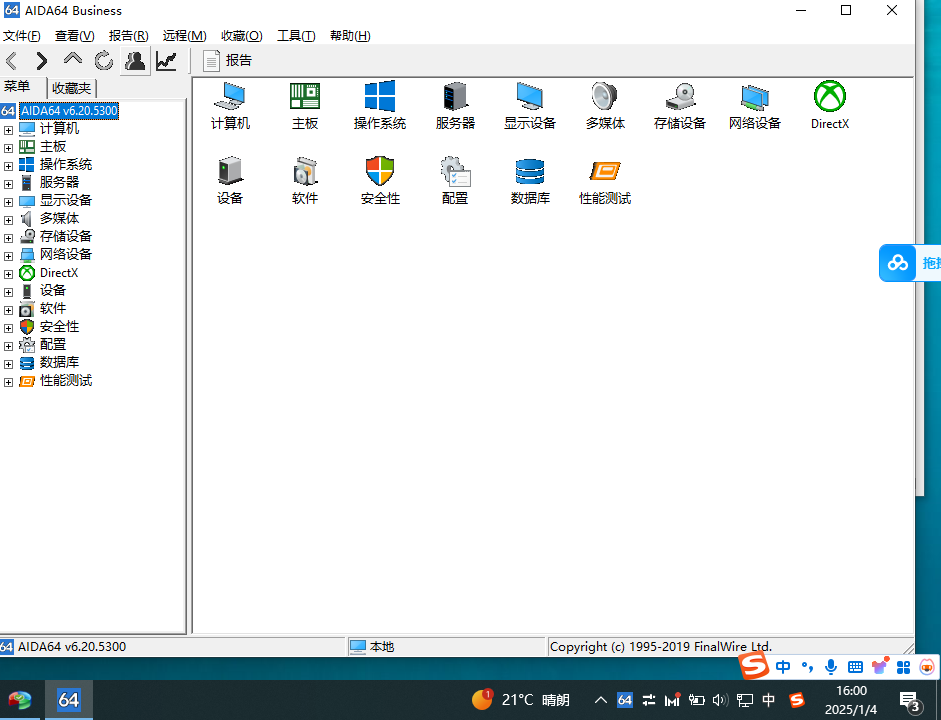Expand the 操作系统 tree node
The width and height of the screenshot is (941, 720).
[8, 166]
